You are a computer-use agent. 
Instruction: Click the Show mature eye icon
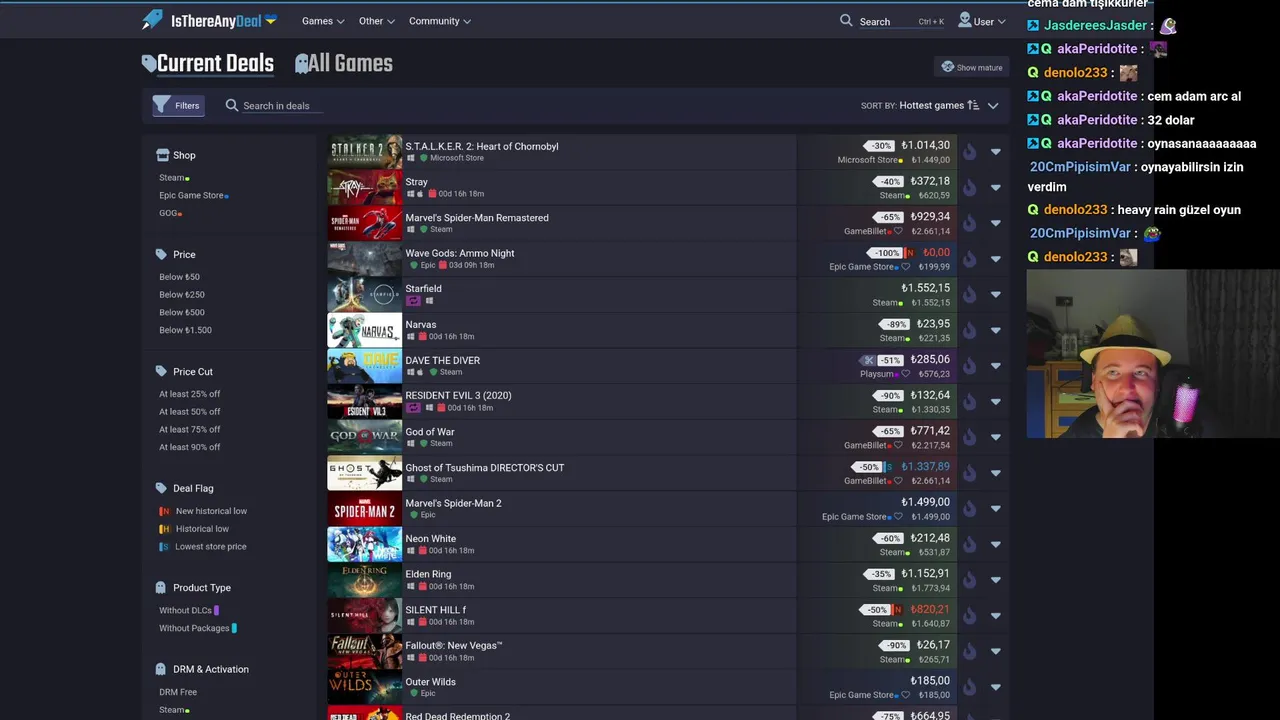pos(947,67)
